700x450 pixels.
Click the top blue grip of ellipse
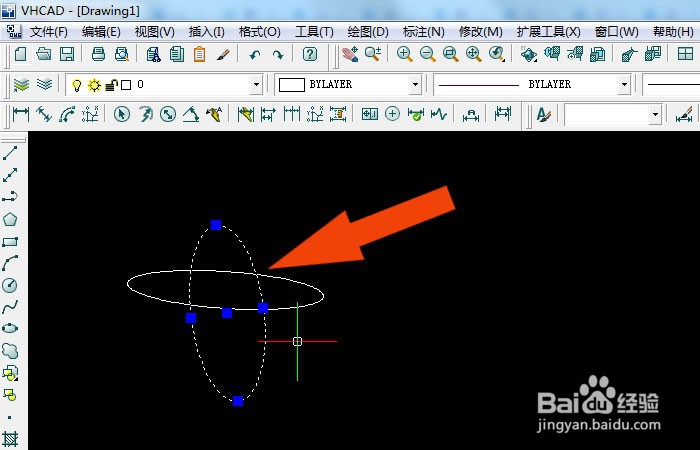[216, 225]
